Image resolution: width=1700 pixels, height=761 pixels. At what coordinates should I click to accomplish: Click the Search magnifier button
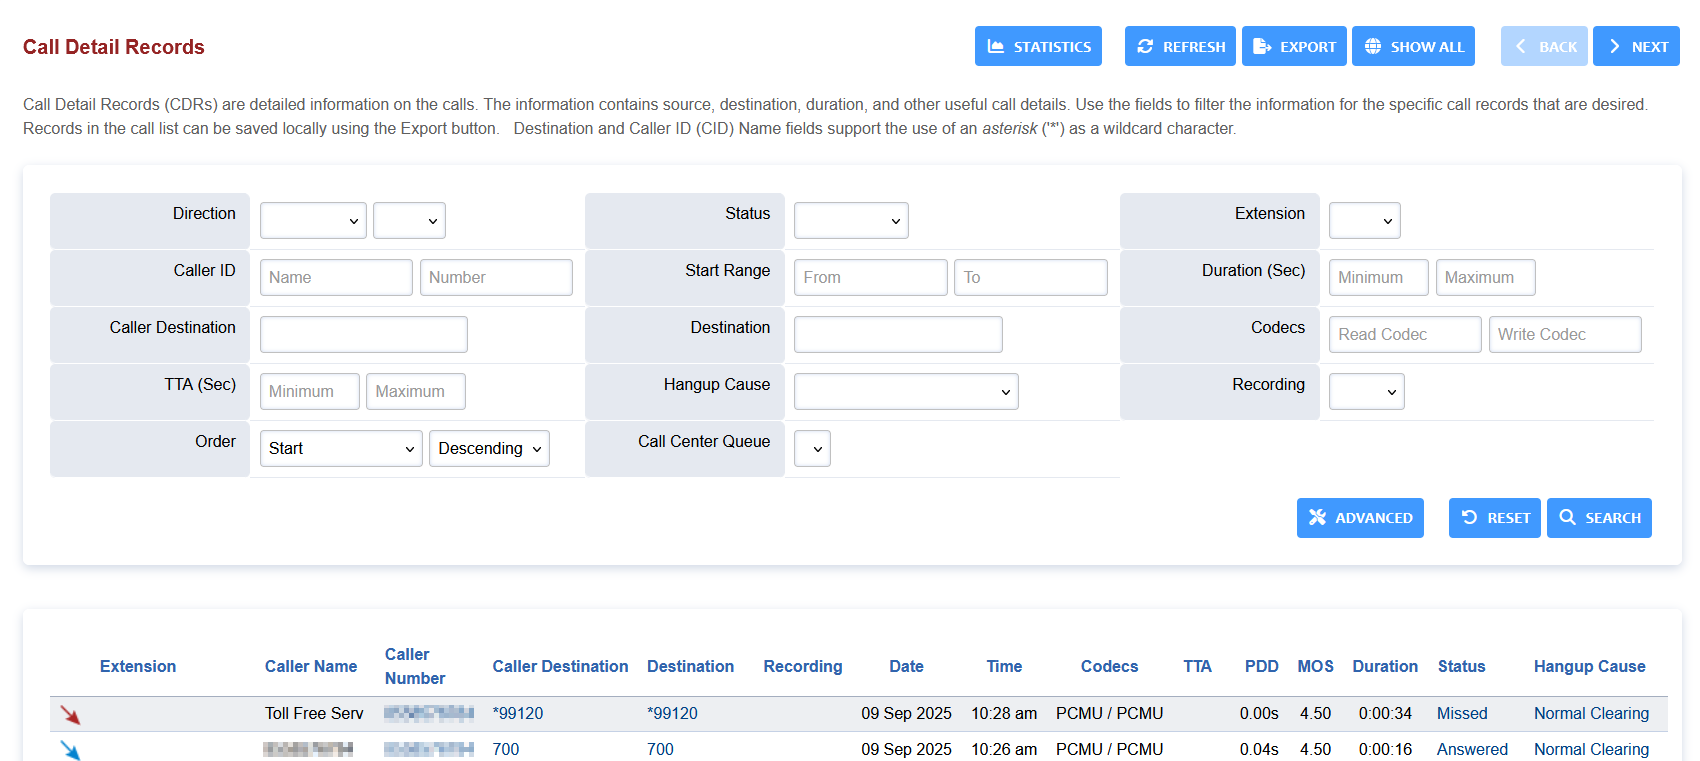tap(1599, 518)
